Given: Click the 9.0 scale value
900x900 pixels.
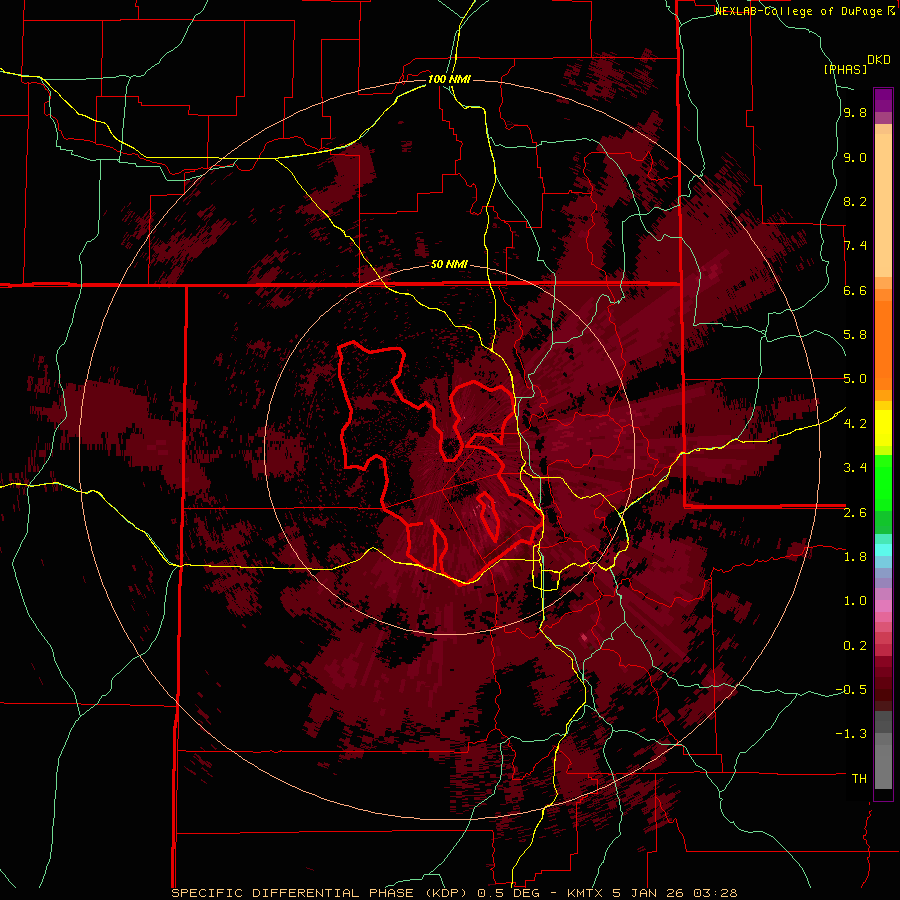Looking at the screenshot, I should (x=855, y=157).
